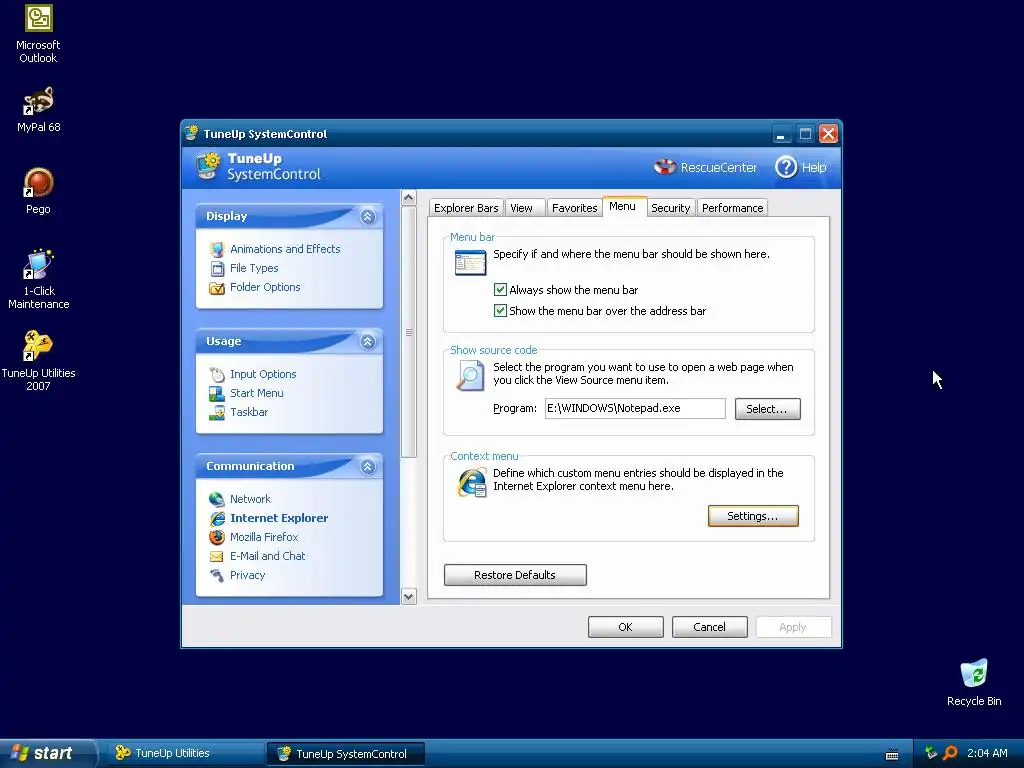Open the Windows Start menu
The height and width of the screenshot is (768, 1024).
point(47,753)
